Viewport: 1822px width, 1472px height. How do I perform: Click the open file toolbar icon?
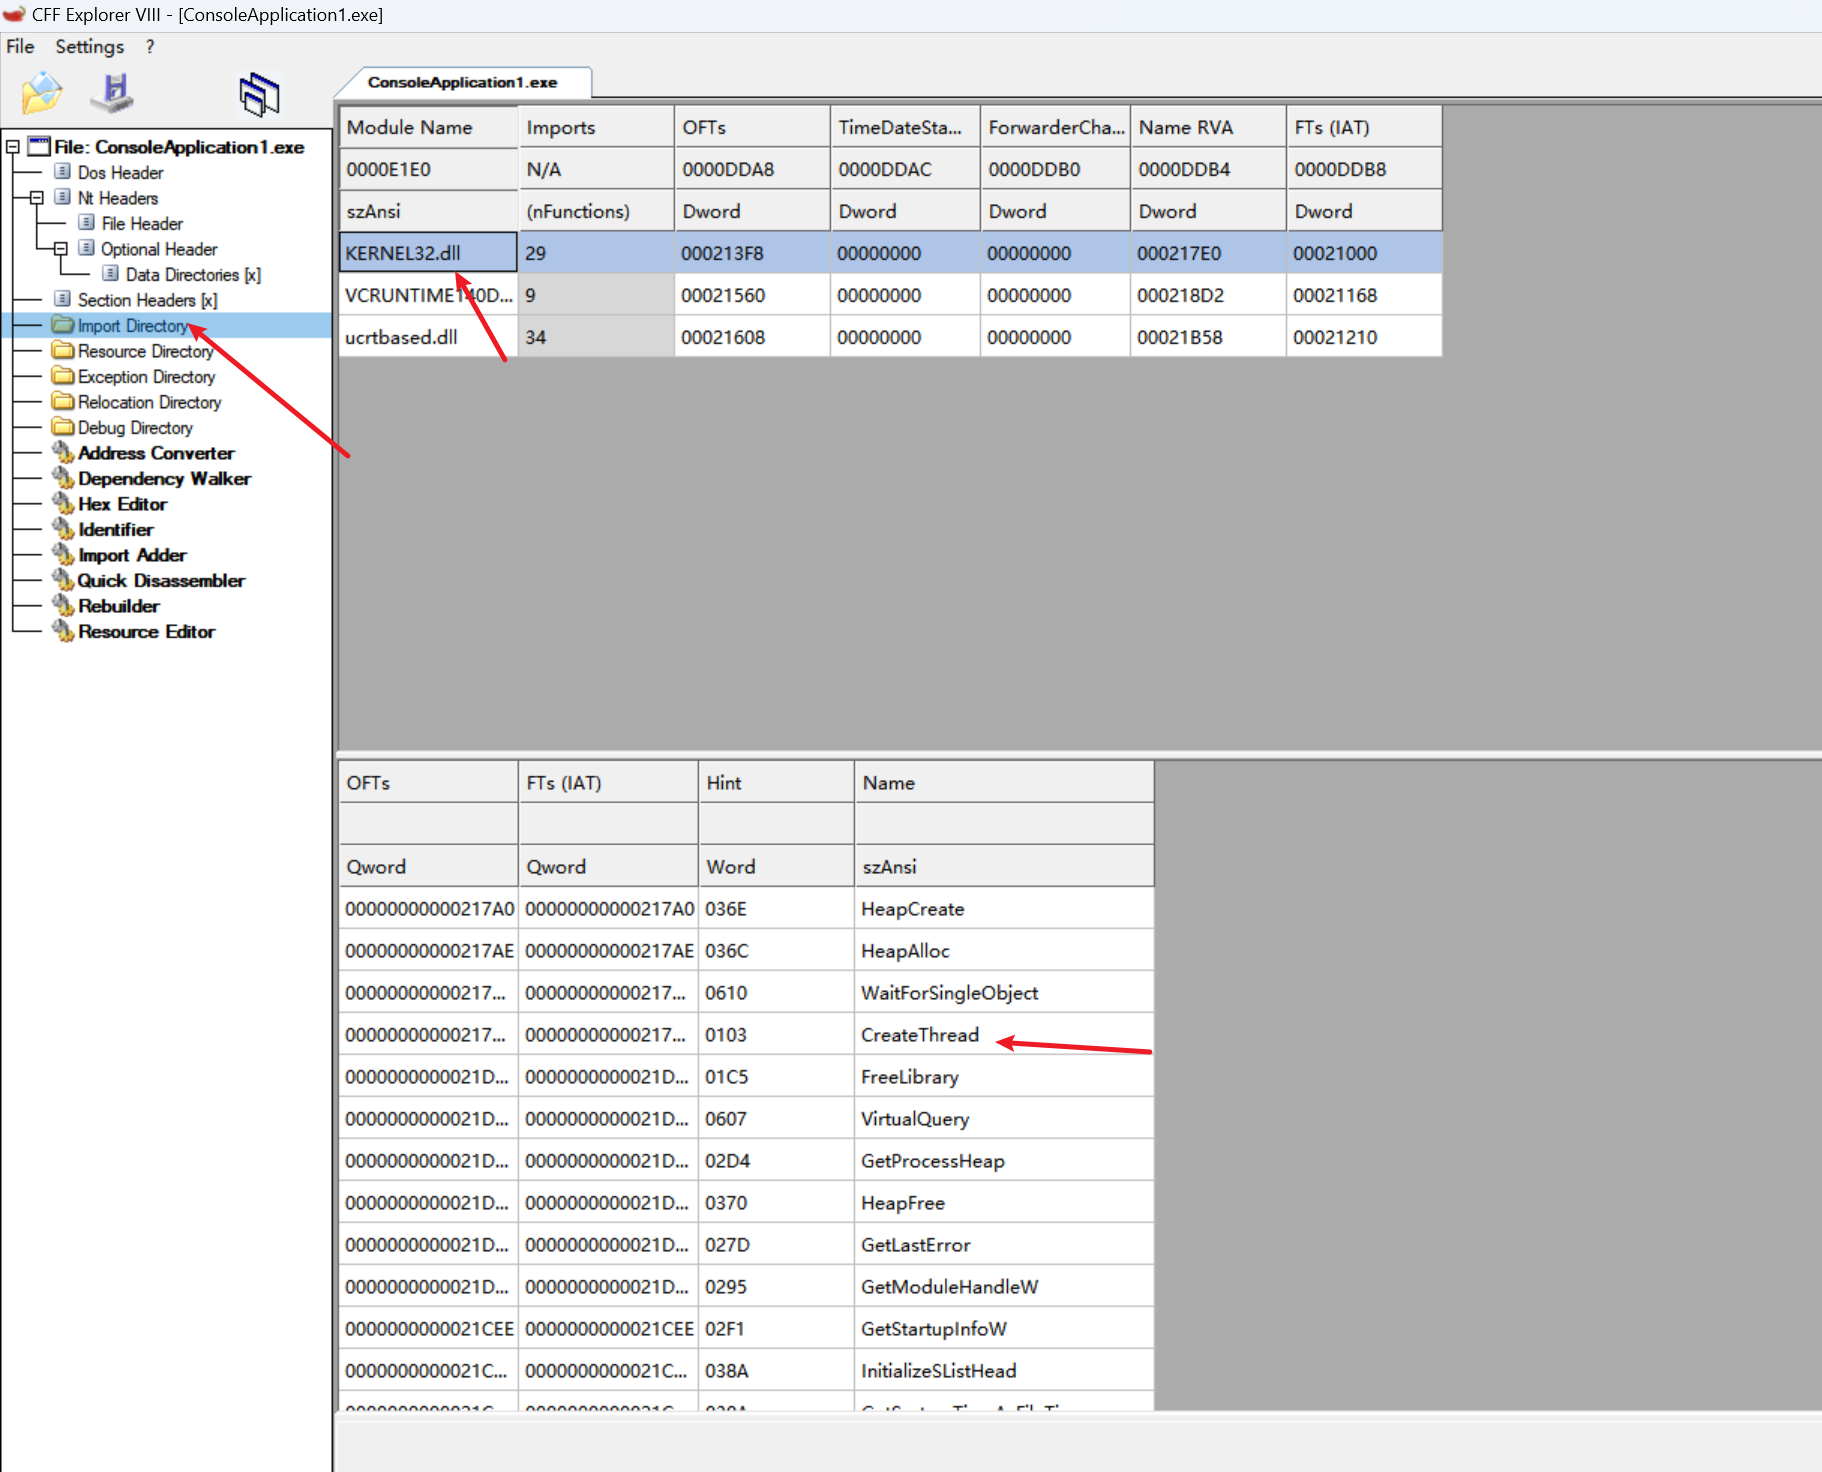[x=41, y=93]
